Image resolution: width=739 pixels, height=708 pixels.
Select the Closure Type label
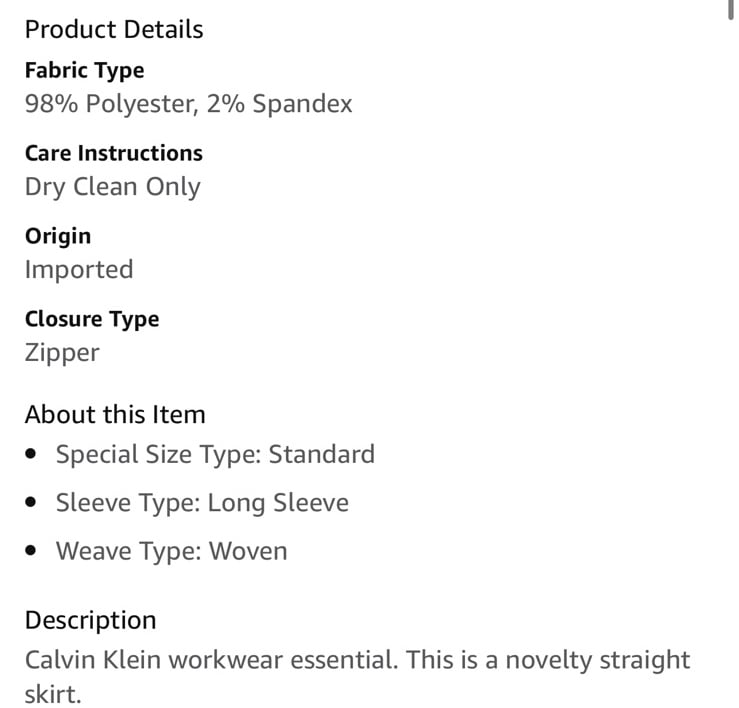pos(92,319)
